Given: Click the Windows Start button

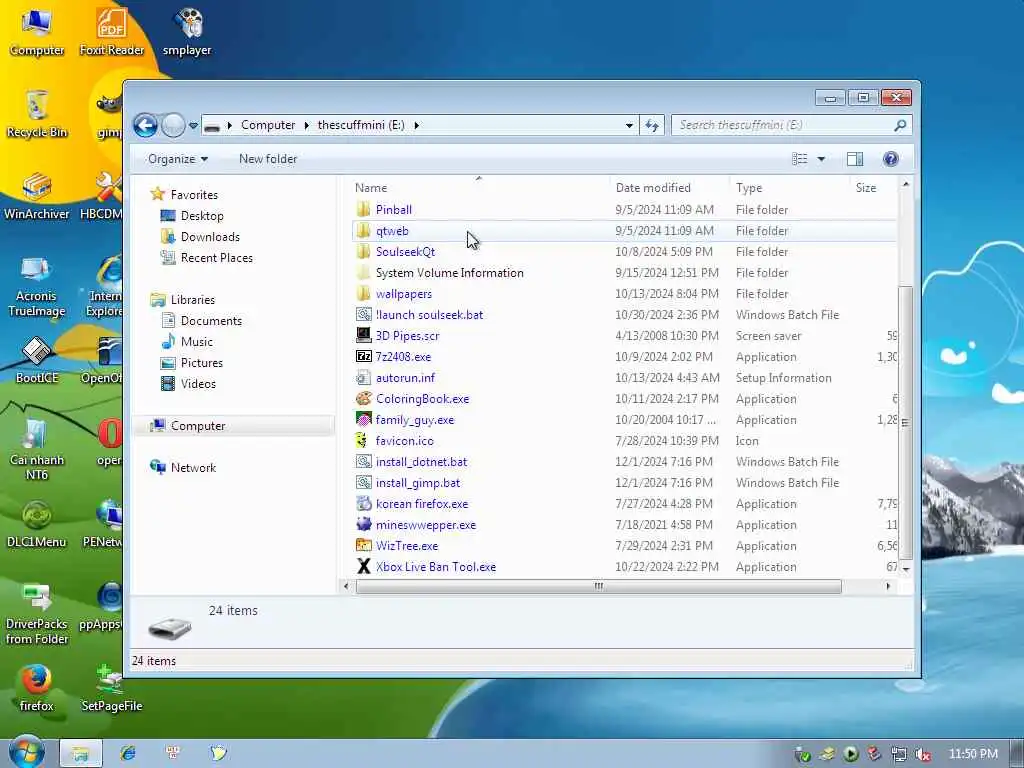Looking at the screenshot, I should [26, 752].
